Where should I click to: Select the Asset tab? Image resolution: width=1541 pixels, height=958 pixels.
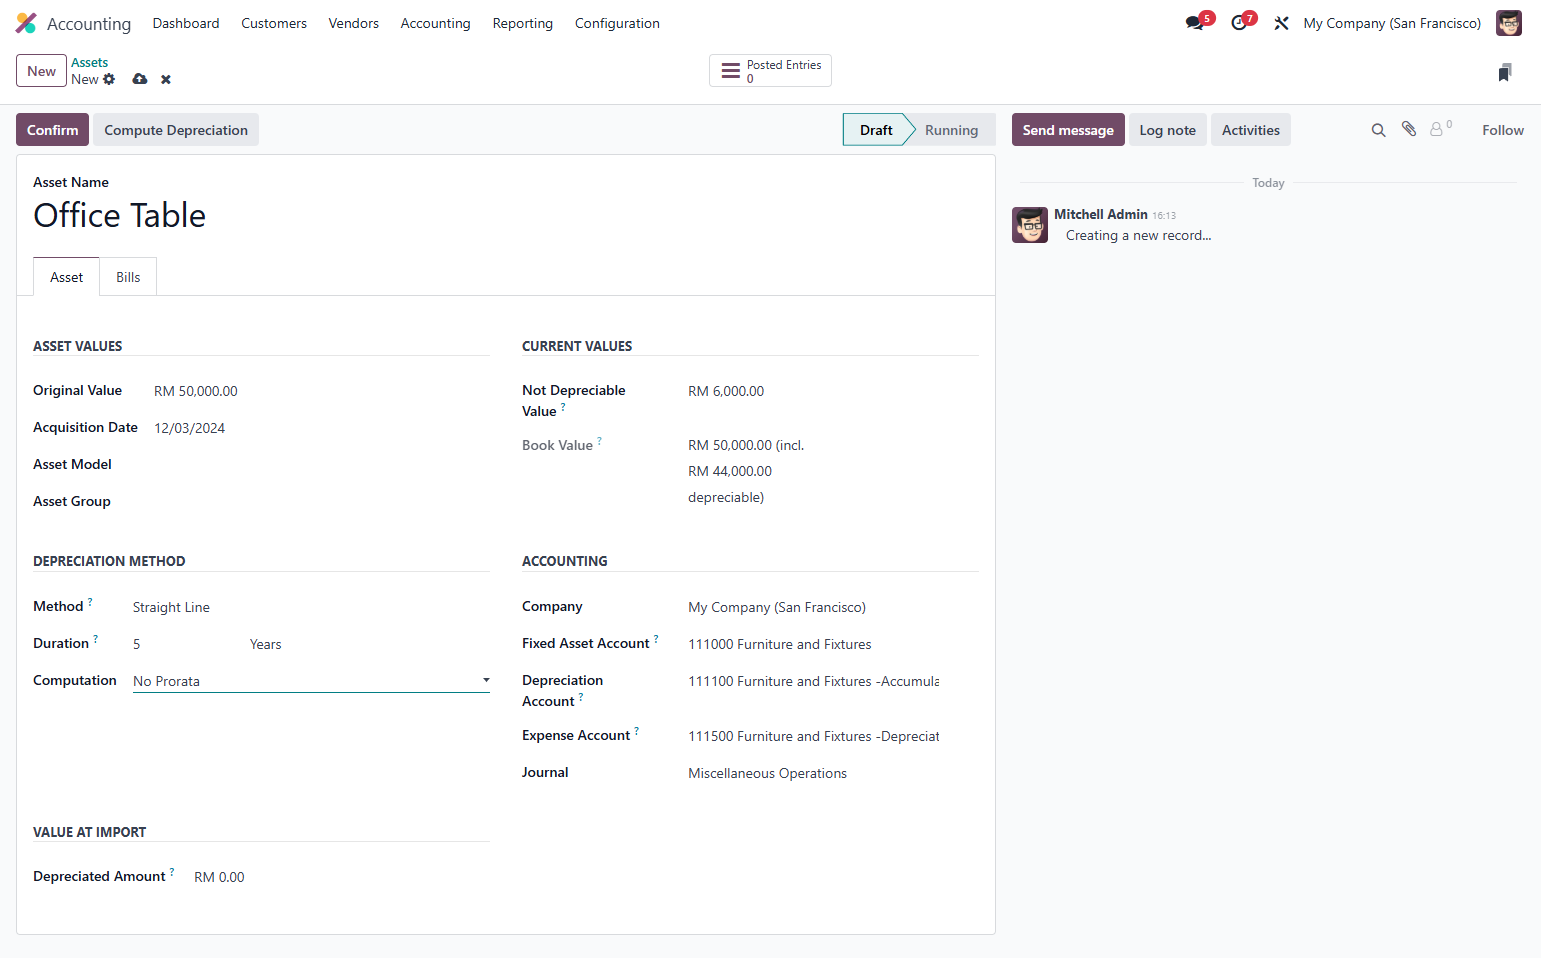[67, 277]
